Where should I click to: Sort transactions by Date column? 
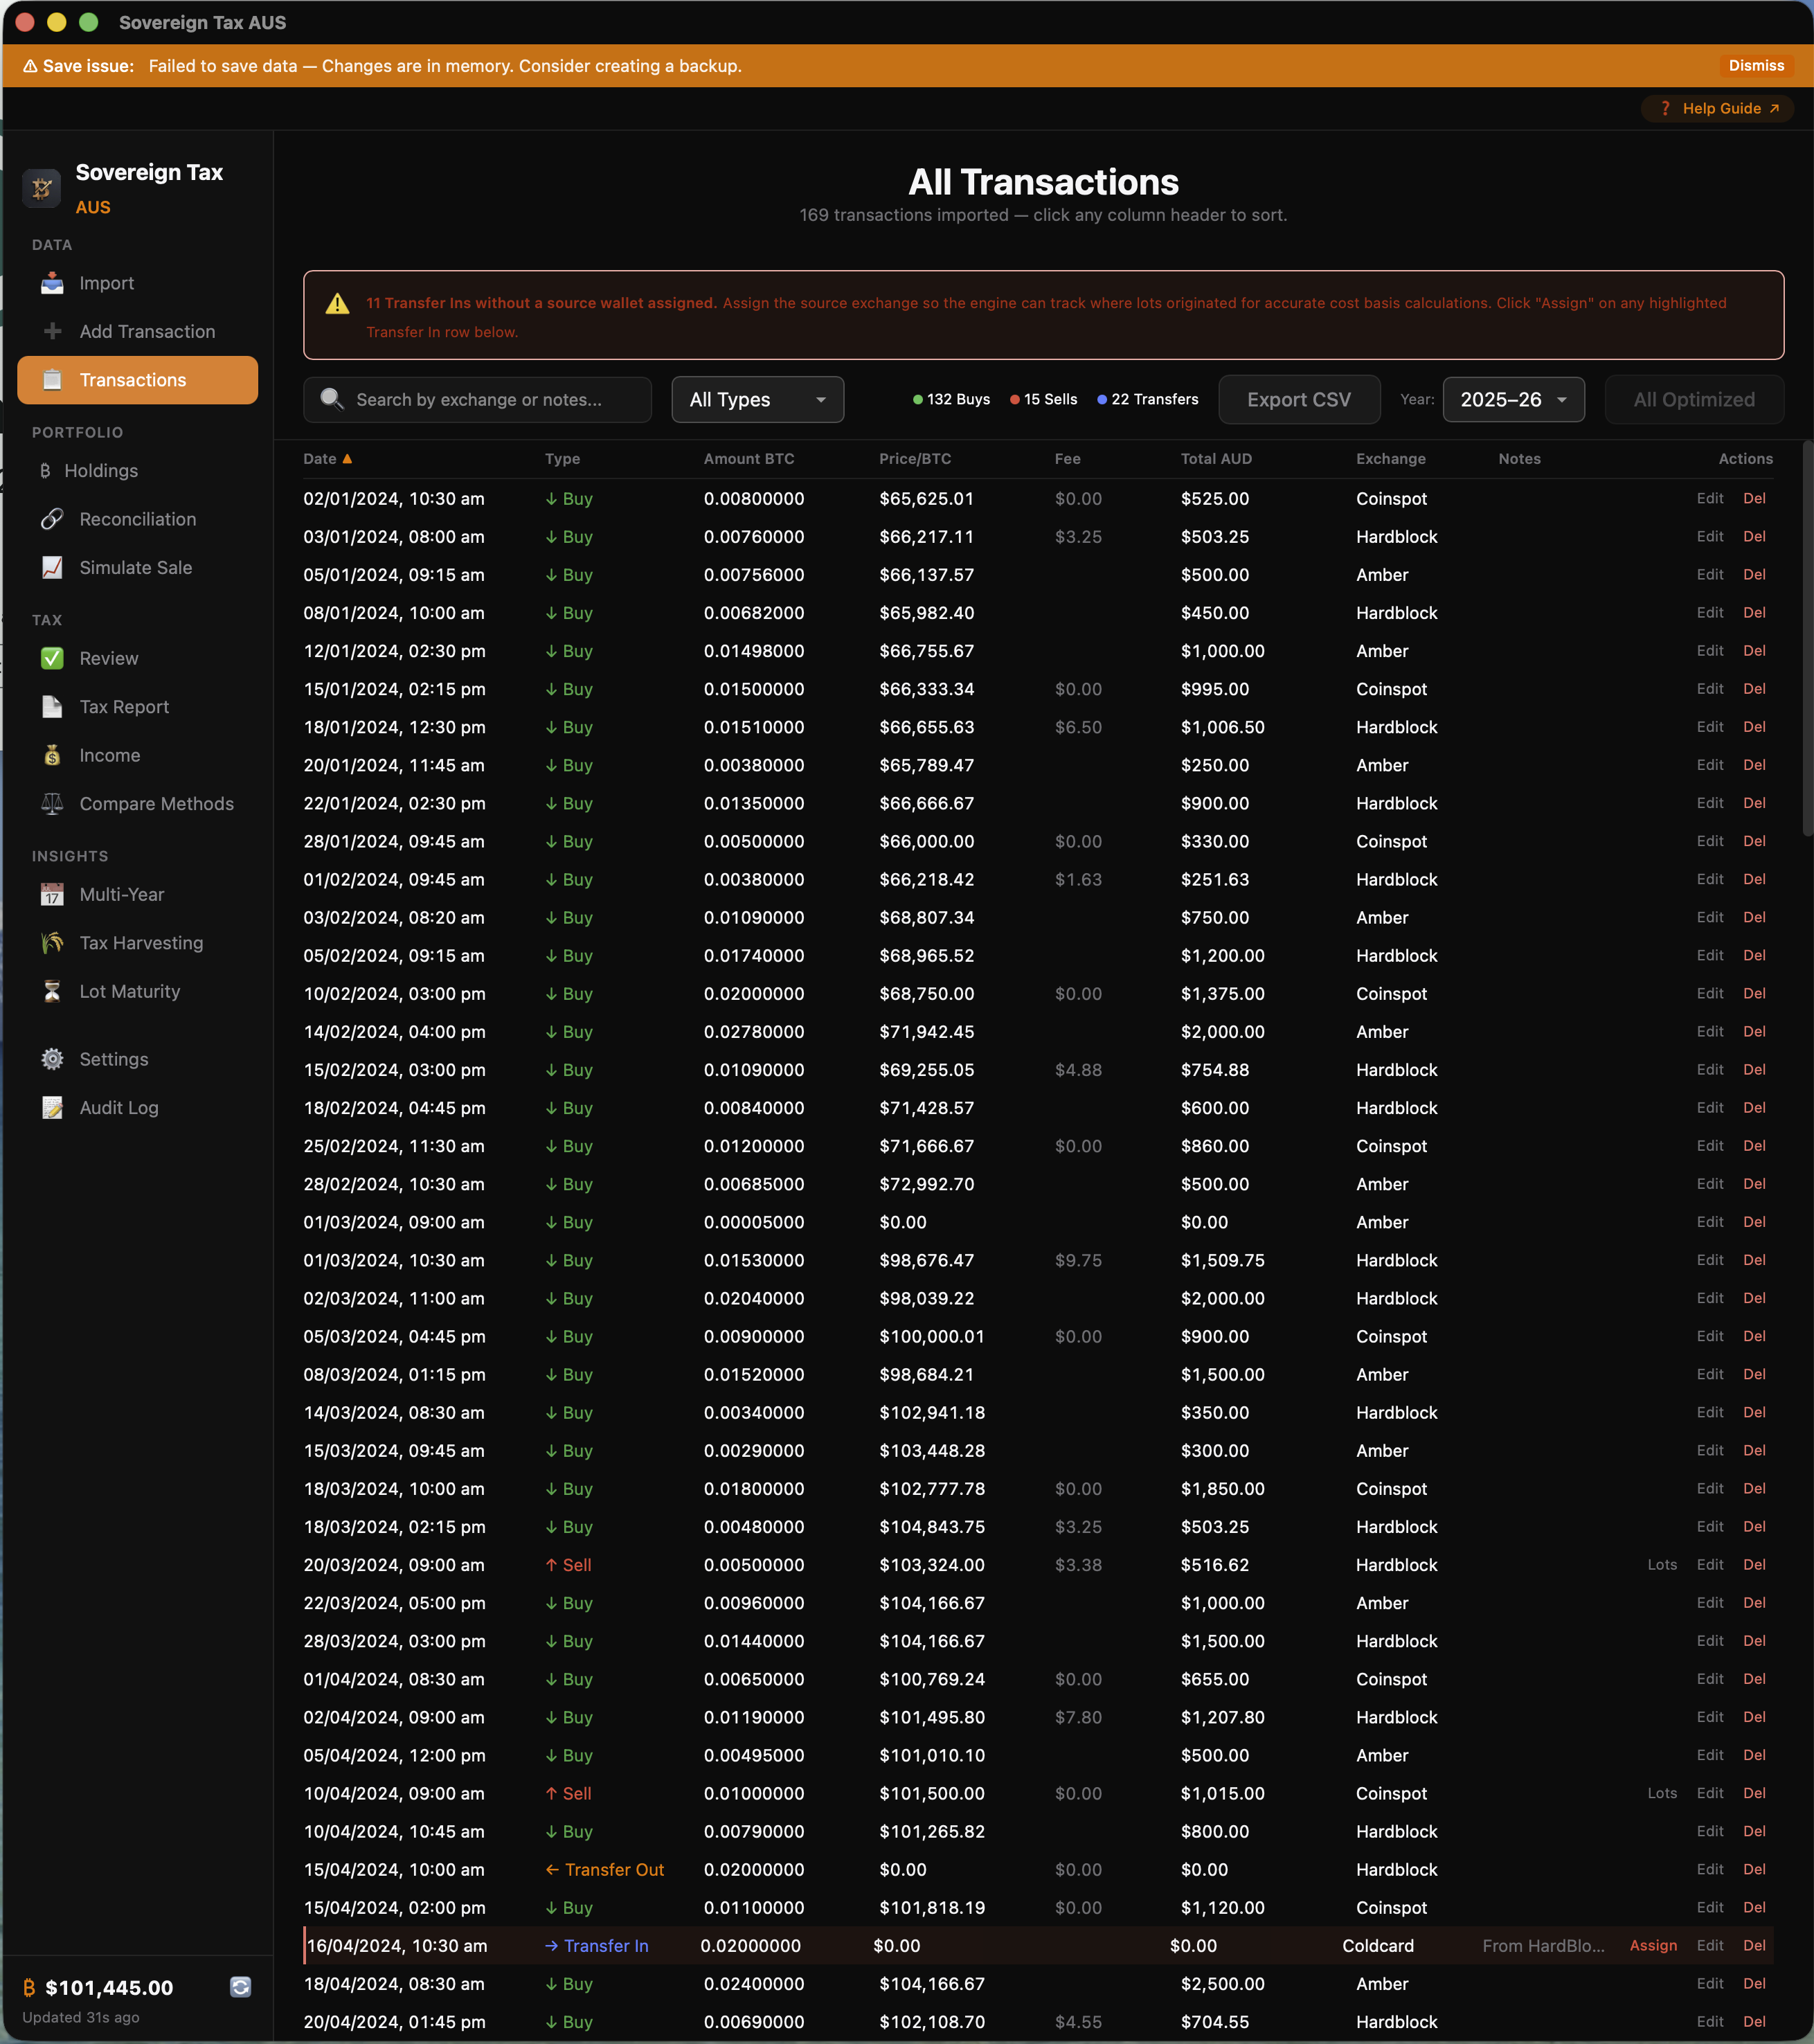pyautogui.click(x=328, y=458)
